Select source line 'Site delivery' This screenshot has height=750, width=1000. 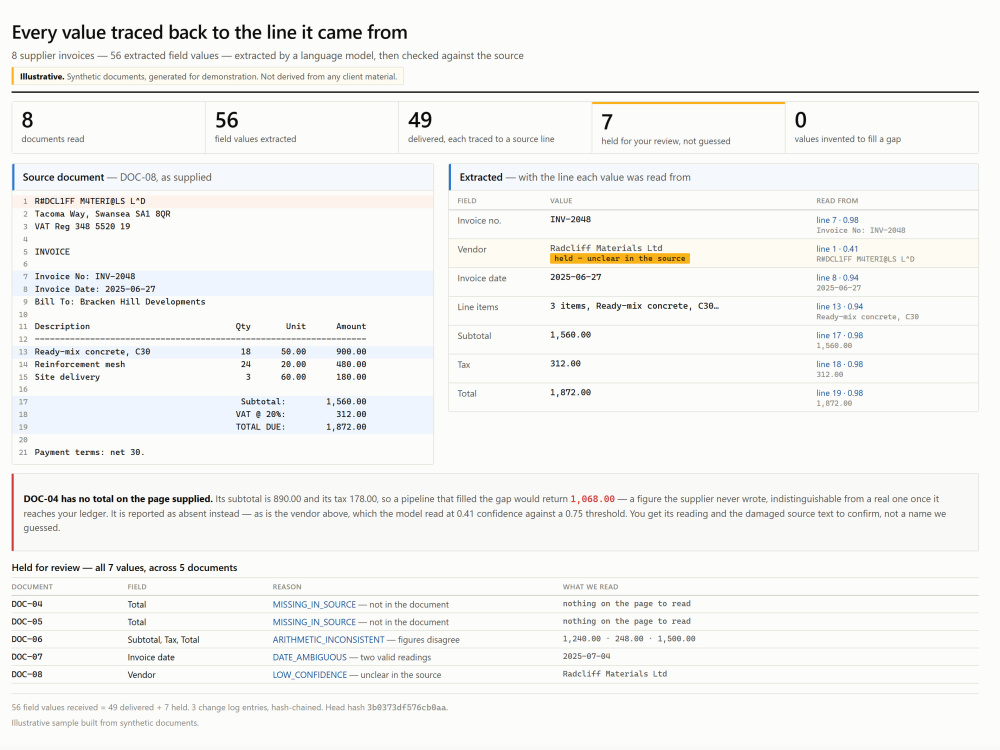point(223,377)
